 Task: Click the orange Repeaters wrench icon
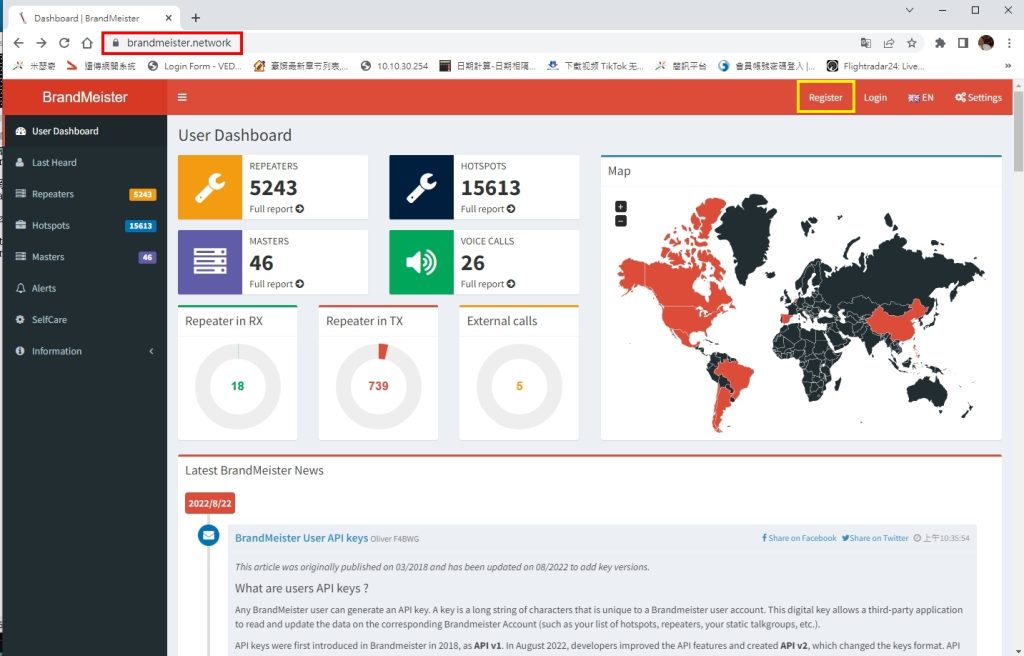pyautogui.click(x=210, y=187)
